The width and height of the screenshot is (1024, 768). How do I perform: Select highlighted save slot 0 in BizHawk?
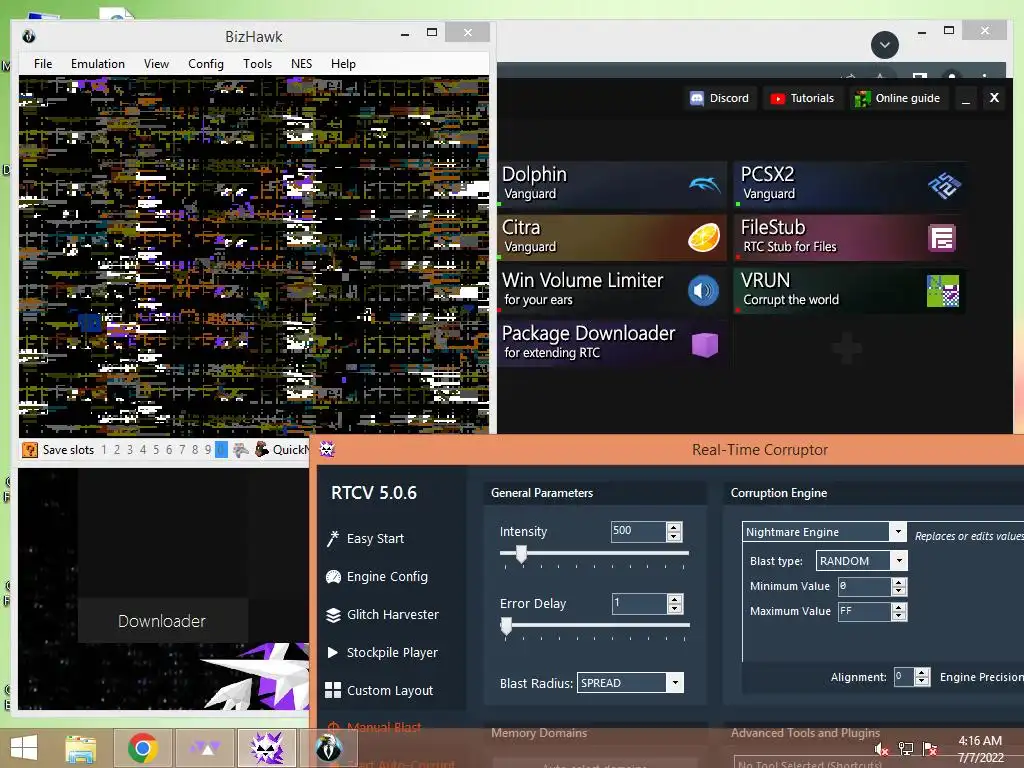tap(221, 450)
